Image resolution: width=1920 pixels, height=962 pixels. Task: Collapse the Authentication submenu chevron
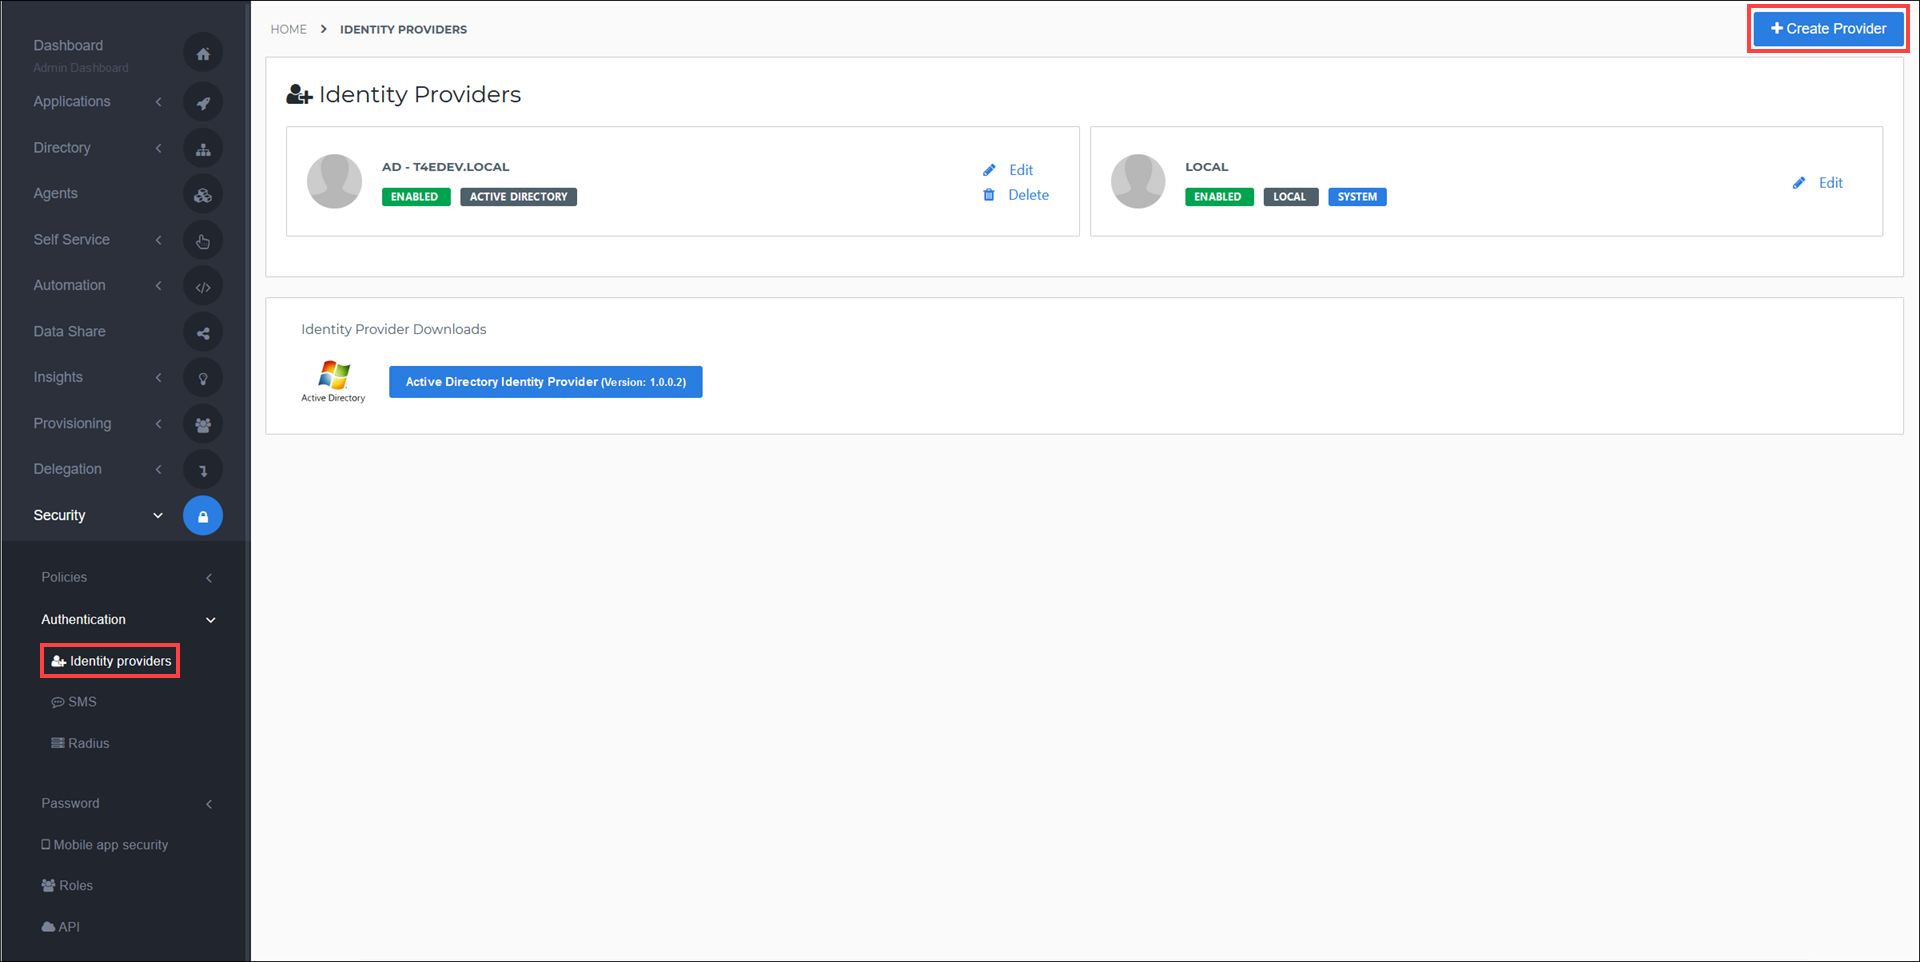tap(211, 620)
